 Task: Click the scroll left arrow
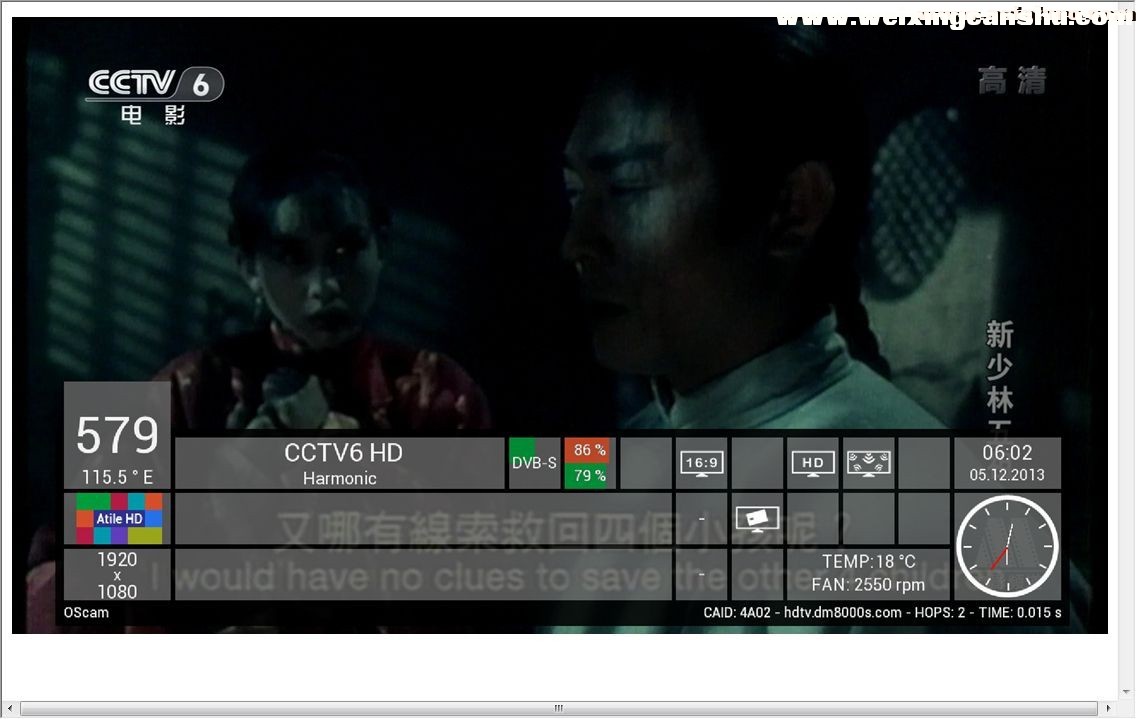point(9,708)
